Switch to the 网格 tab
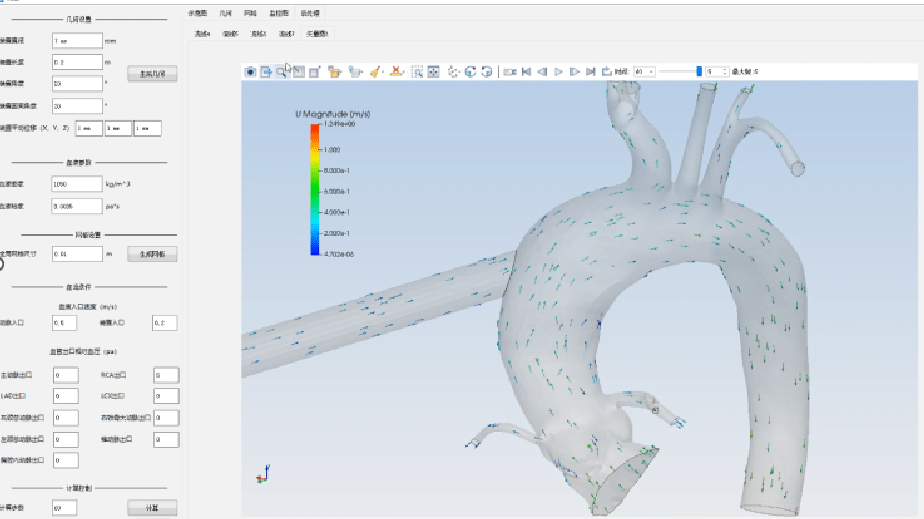The image size is (924, 519). pyautogui.click(x=250, y=13)
